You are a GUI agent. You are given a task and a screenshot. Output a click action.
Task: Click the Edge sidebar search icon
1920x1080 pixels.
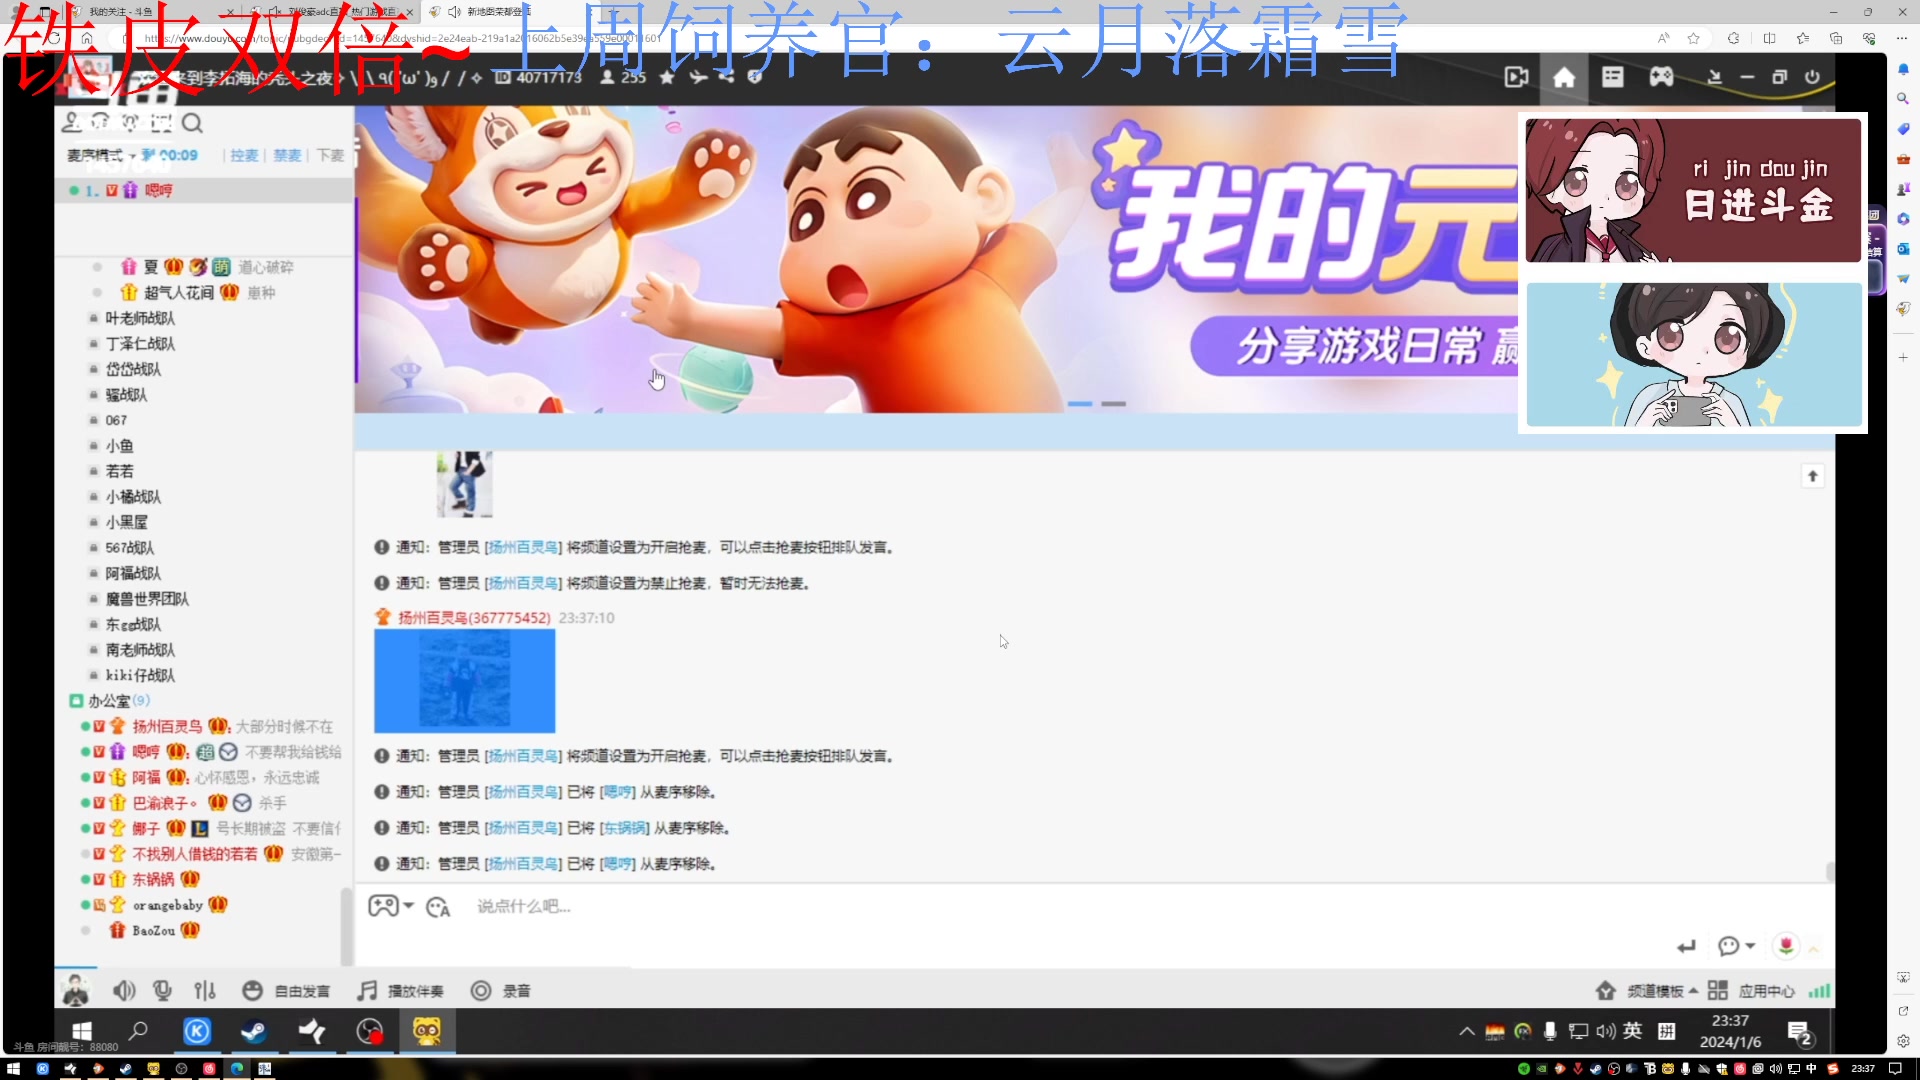1903,98
